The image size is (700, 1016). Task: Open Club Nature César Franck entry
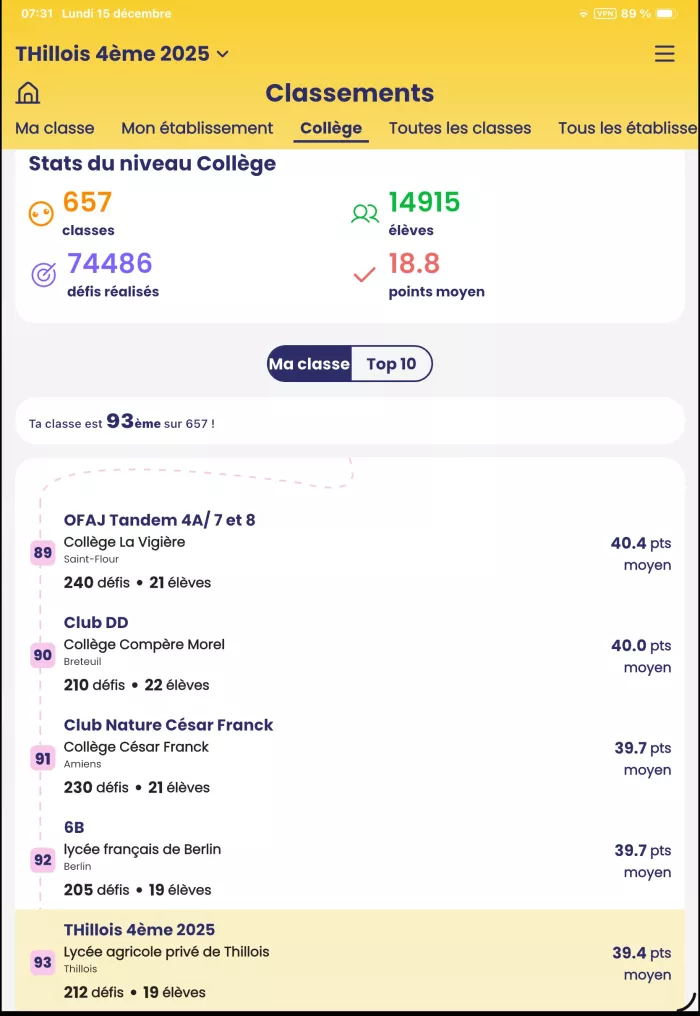168,725
